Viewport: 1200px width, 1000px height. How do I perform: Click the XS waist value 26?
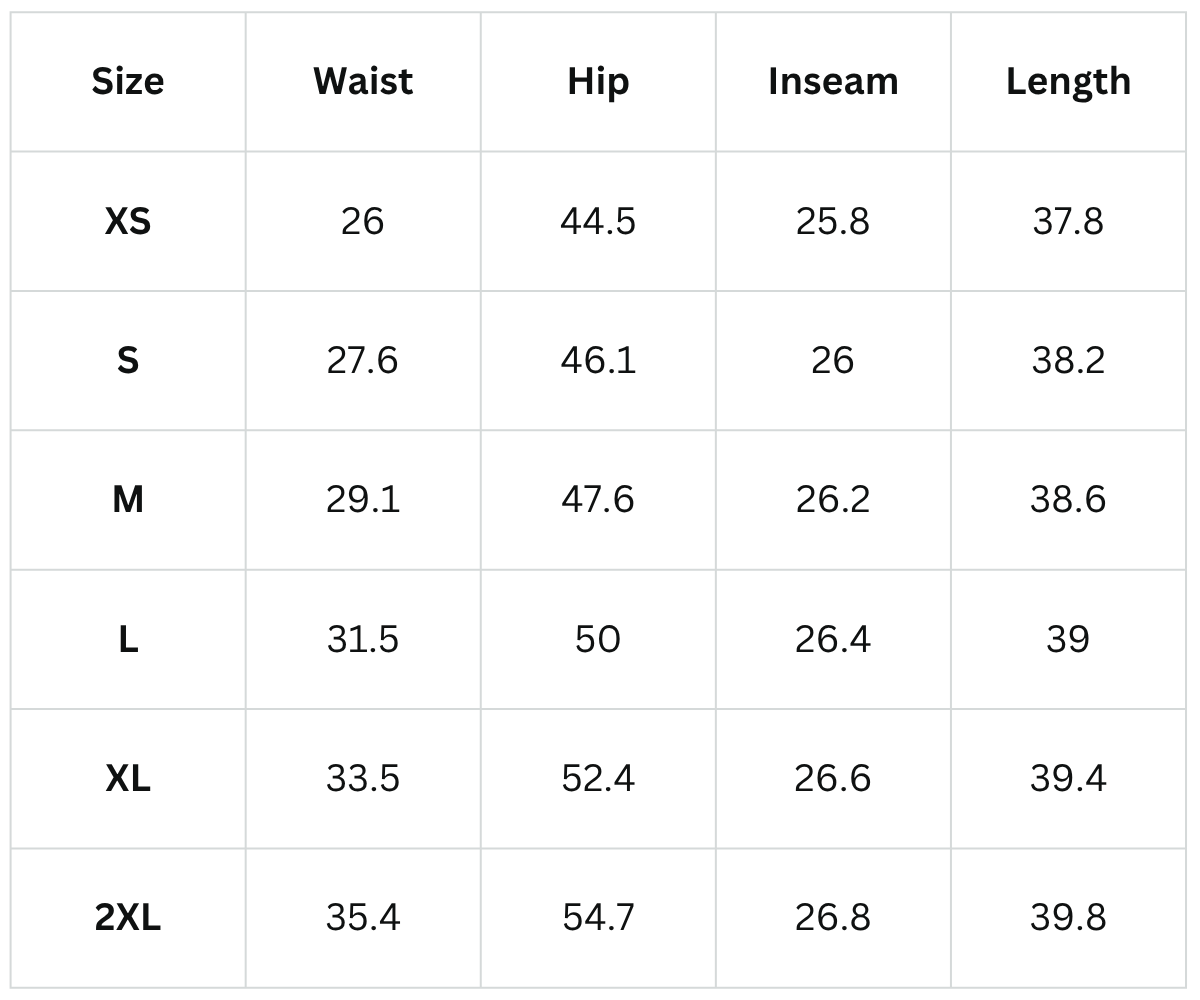363,221
